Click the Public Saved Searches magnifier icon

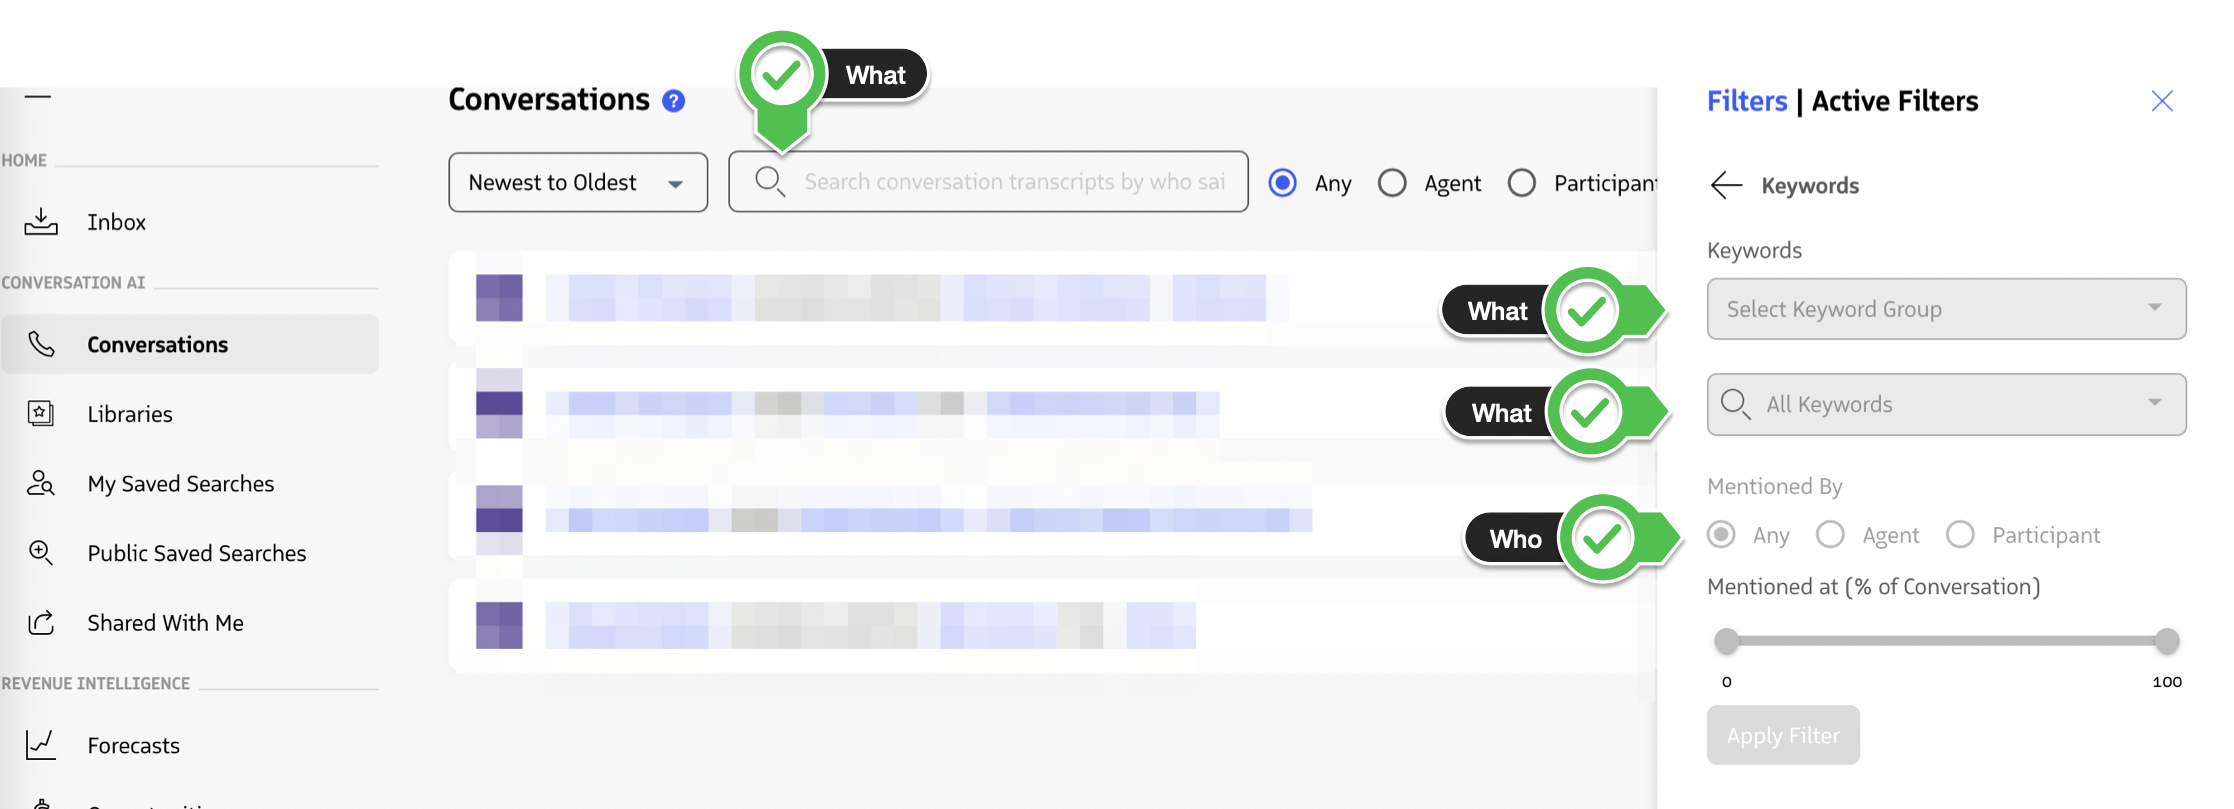click(x=41, y=552)
